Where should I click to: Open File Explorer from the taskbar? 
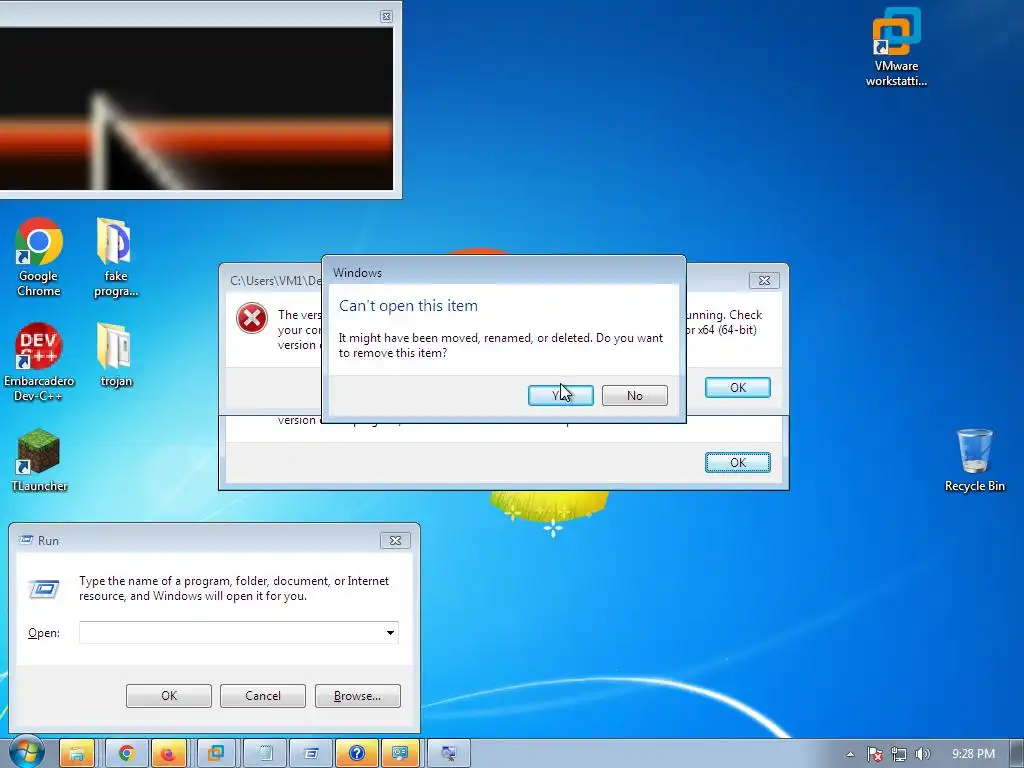(77, 754)
